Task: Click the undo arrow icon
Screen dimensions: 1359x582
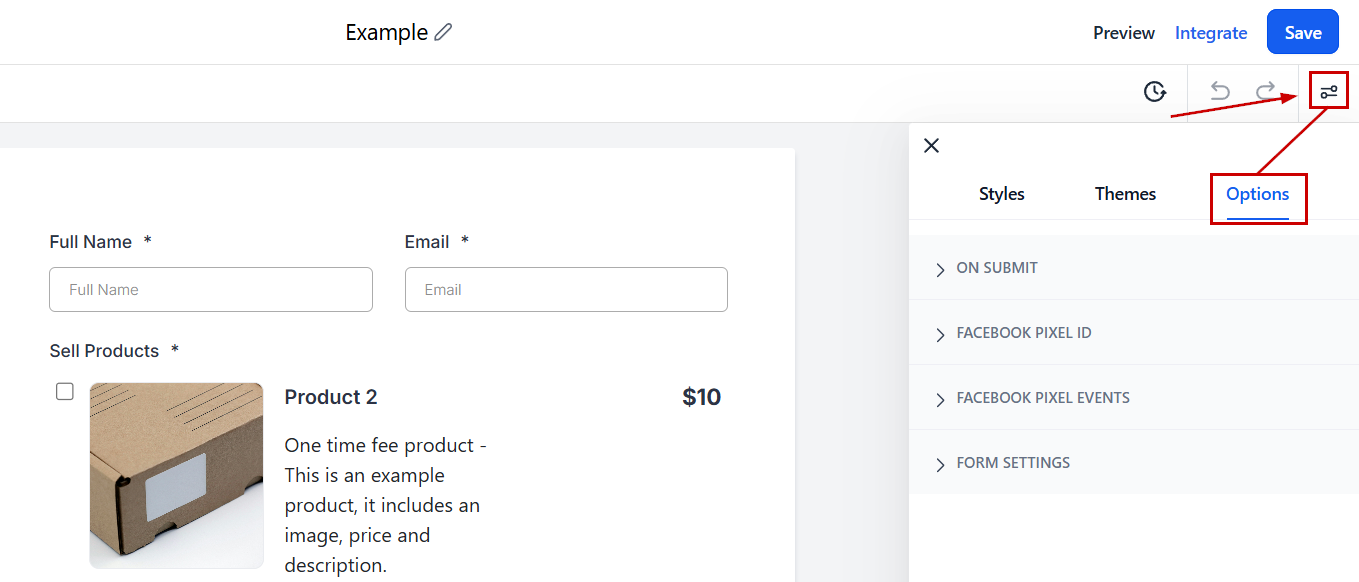Action: 1220,91
